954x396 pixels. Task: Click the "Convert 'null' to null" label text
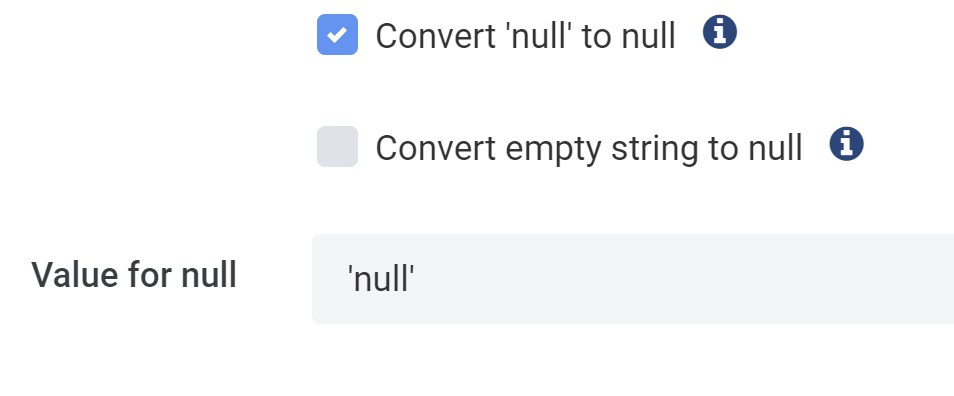(526, 36)
